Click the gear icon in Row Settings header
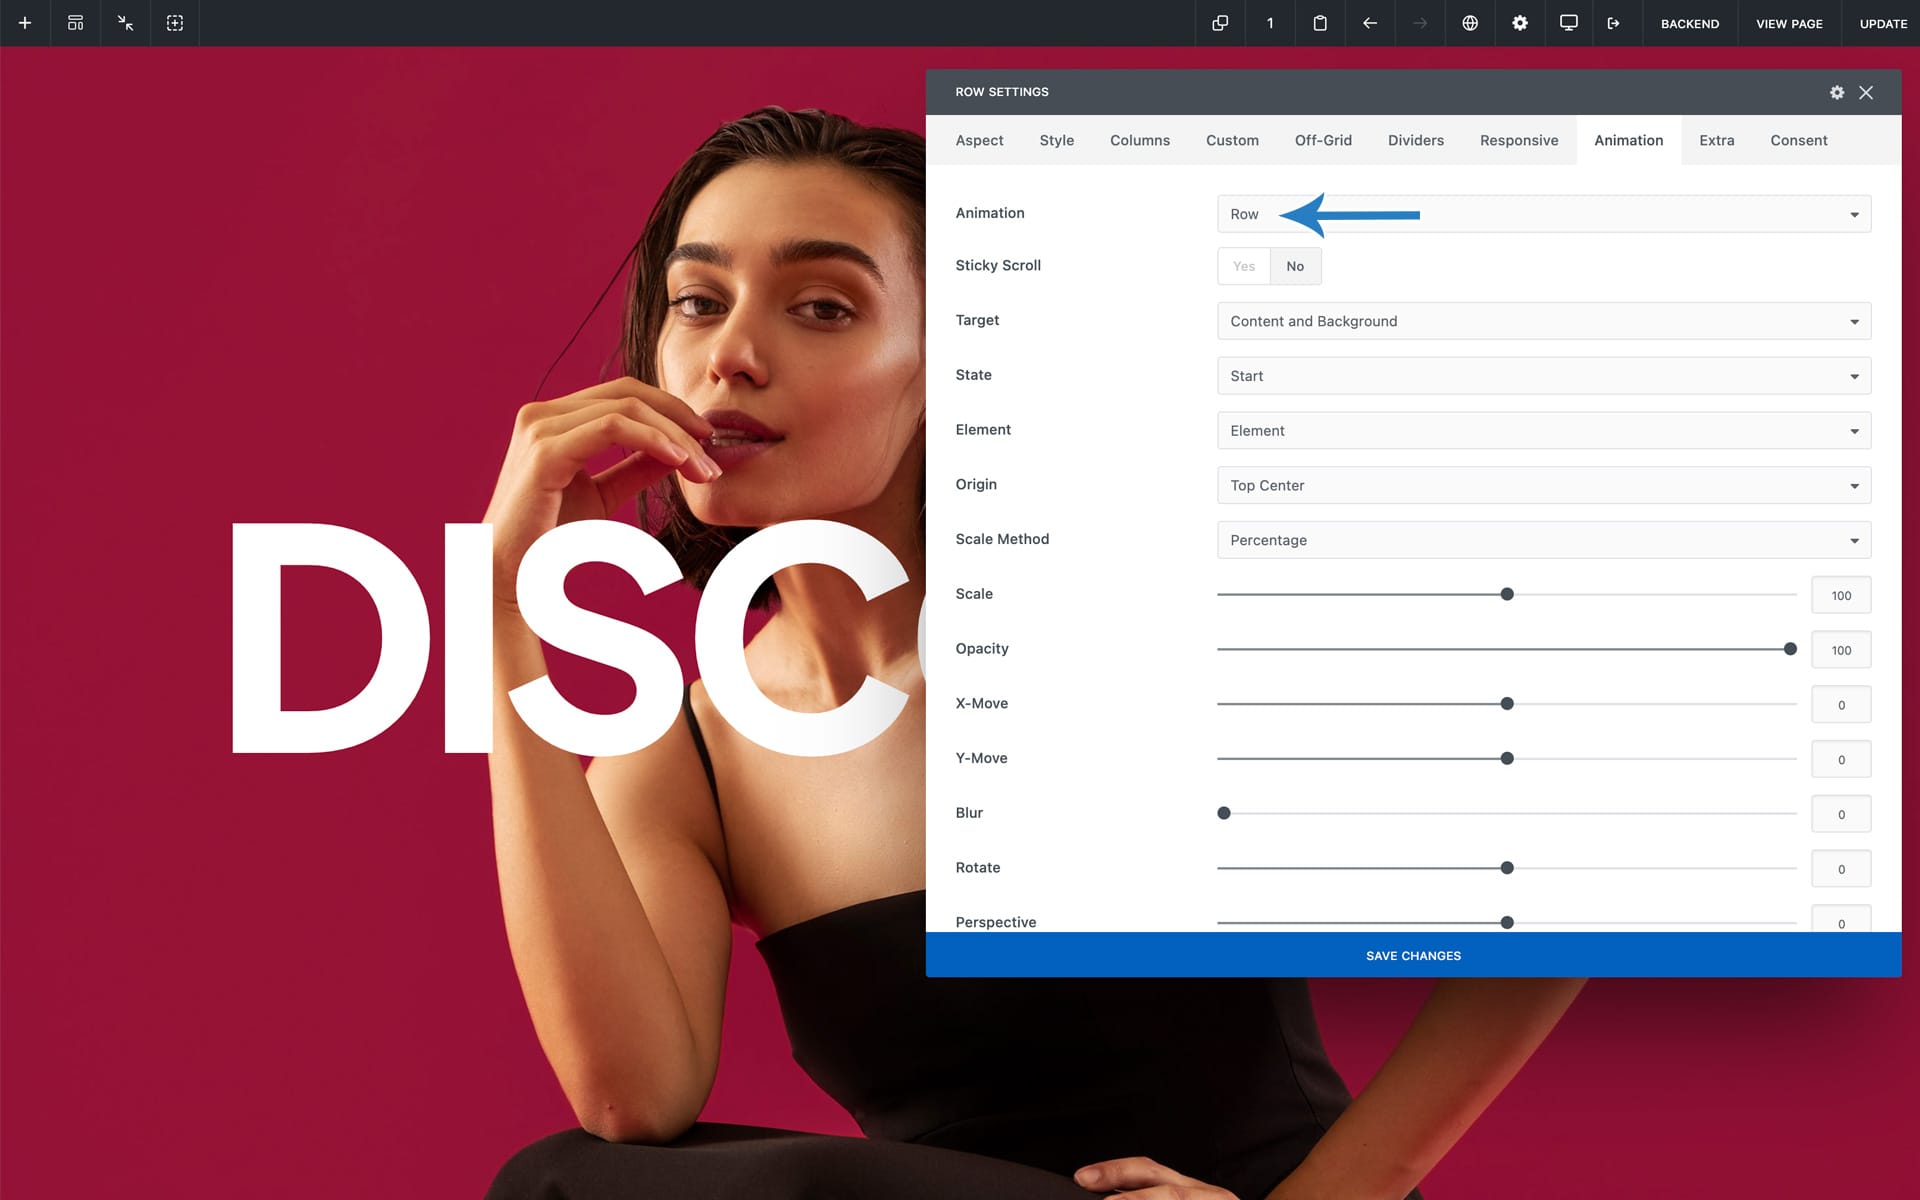 1837,92
